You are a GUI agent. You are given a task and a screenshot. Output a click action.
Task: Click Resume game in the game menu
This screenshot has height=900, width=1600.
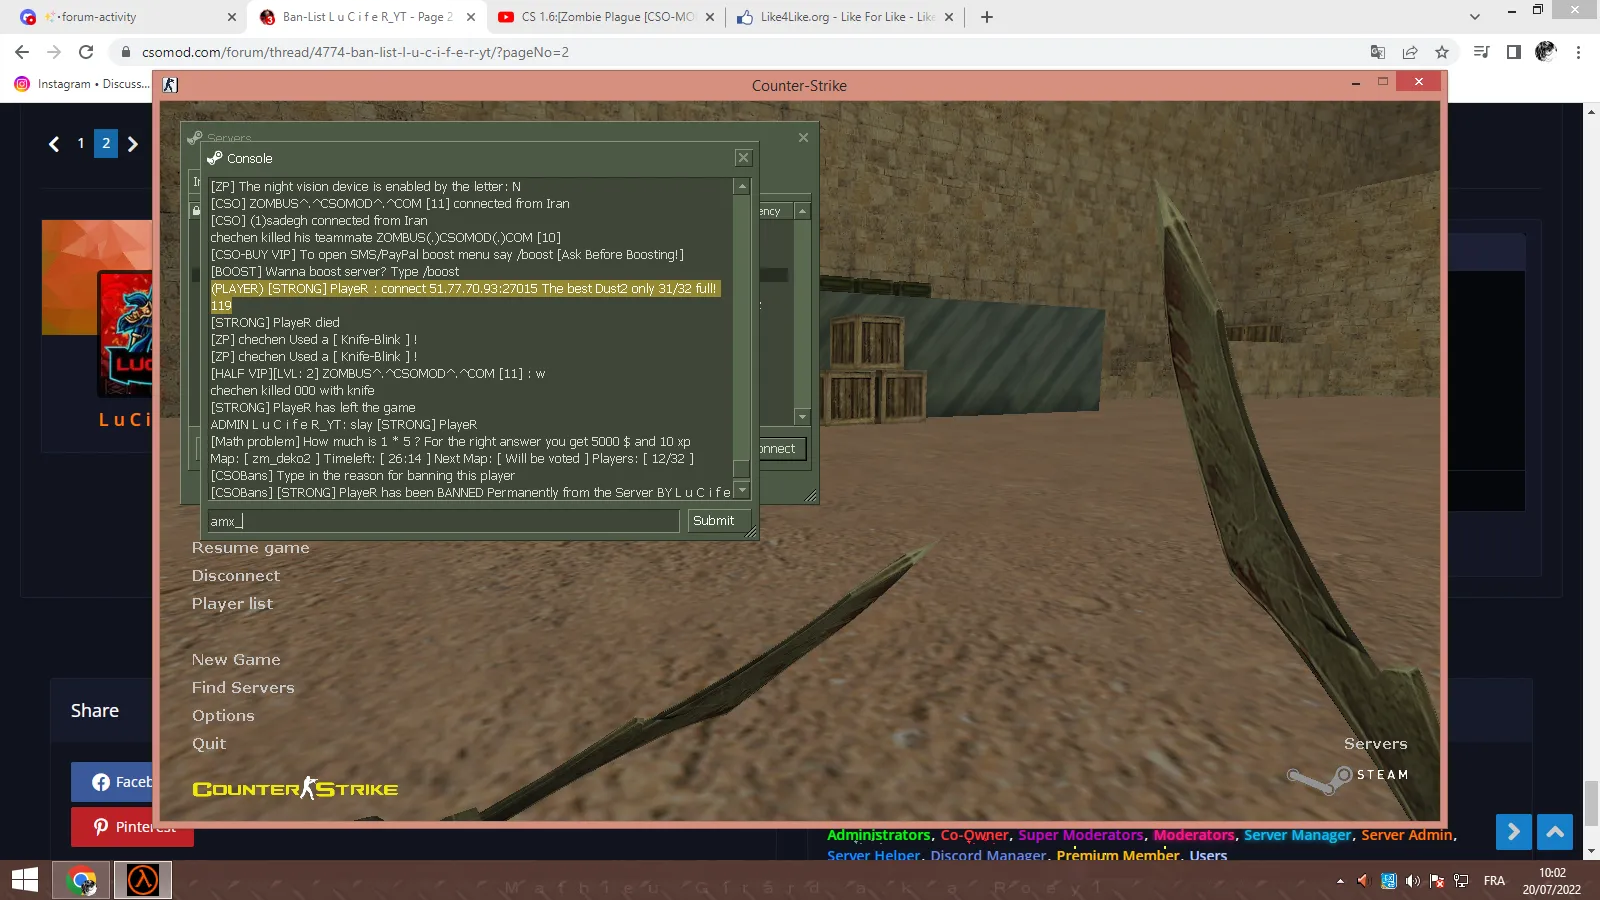pos(251,548)
